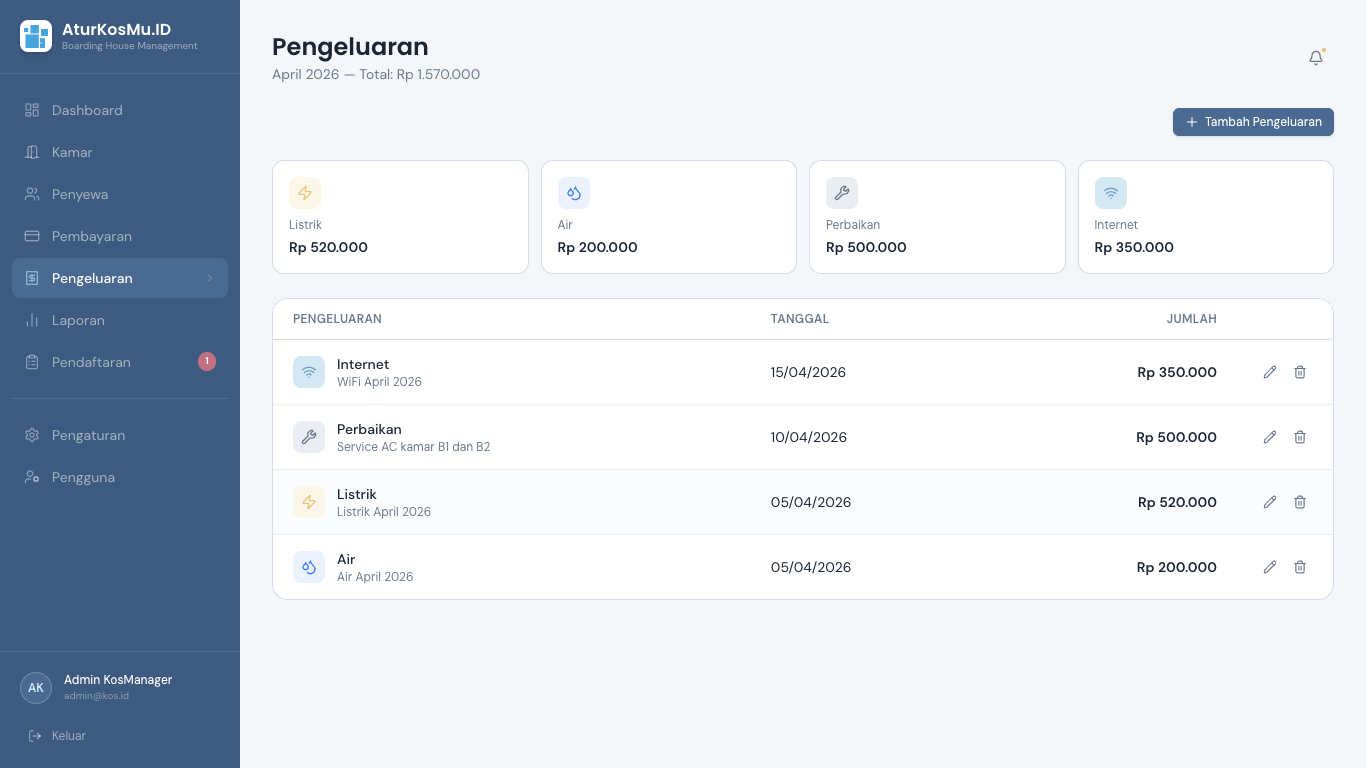Edit the Air April 2026 expense

point(1270,567)
